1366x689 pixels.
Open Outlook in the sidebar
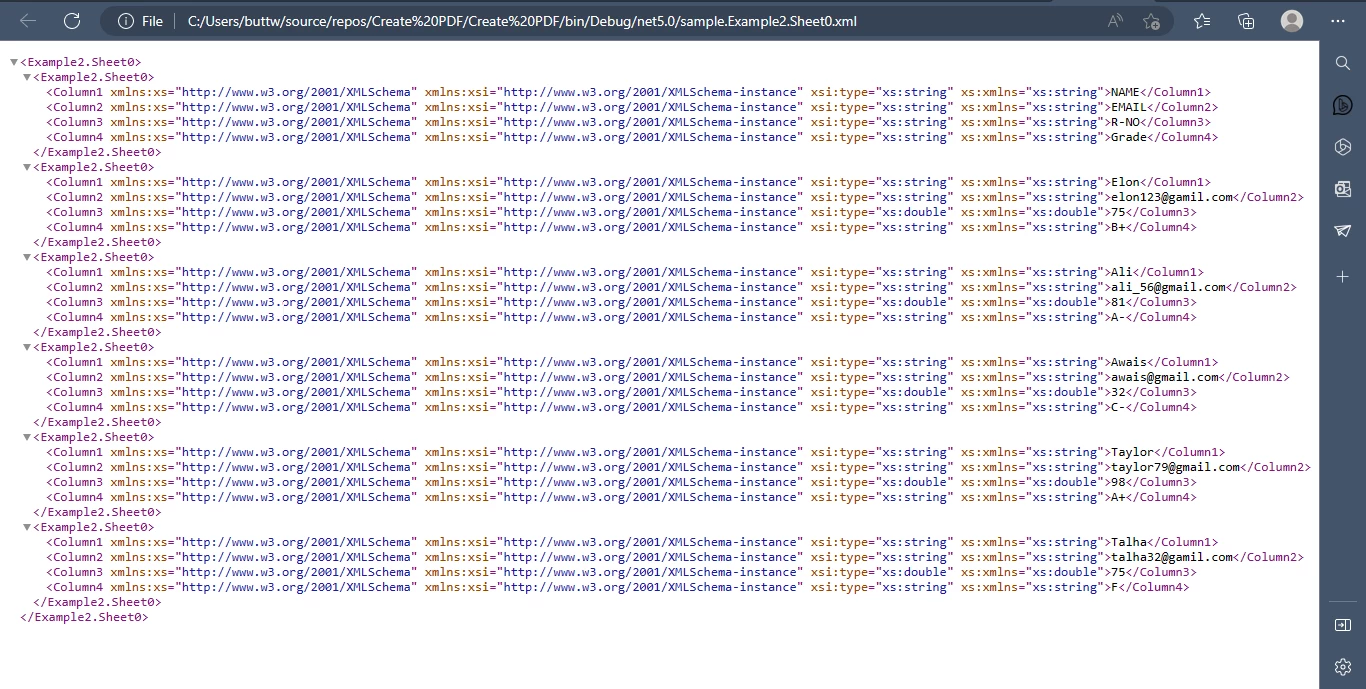(1343, 189)
